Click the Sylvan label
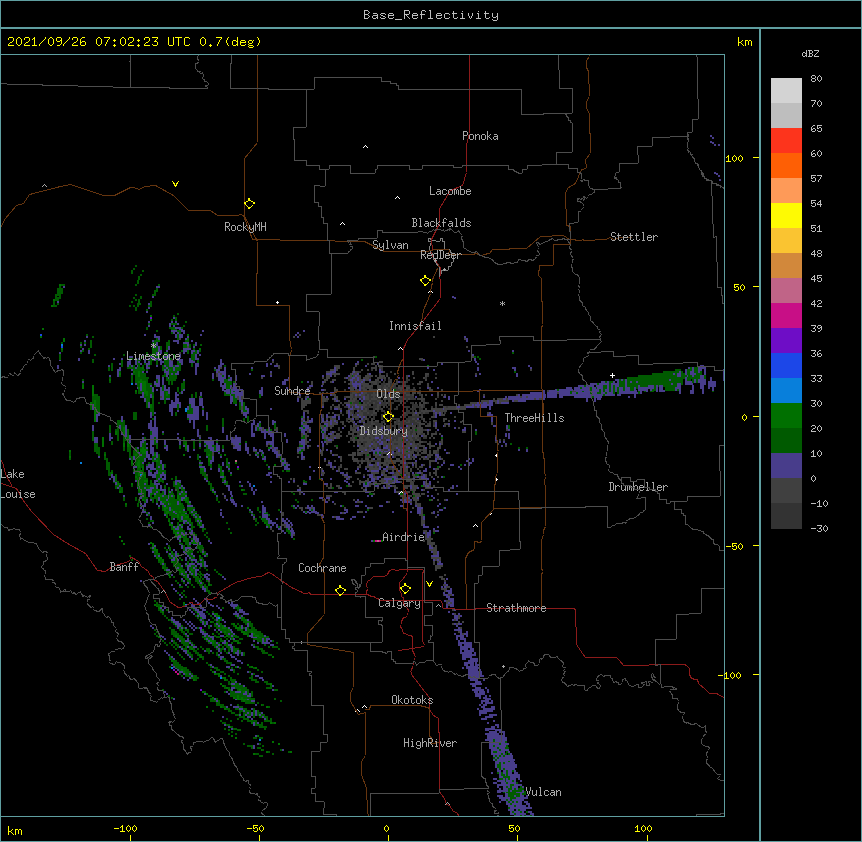Image resolution: width=862 pixels, height=842 pixels. coord(390,245)
